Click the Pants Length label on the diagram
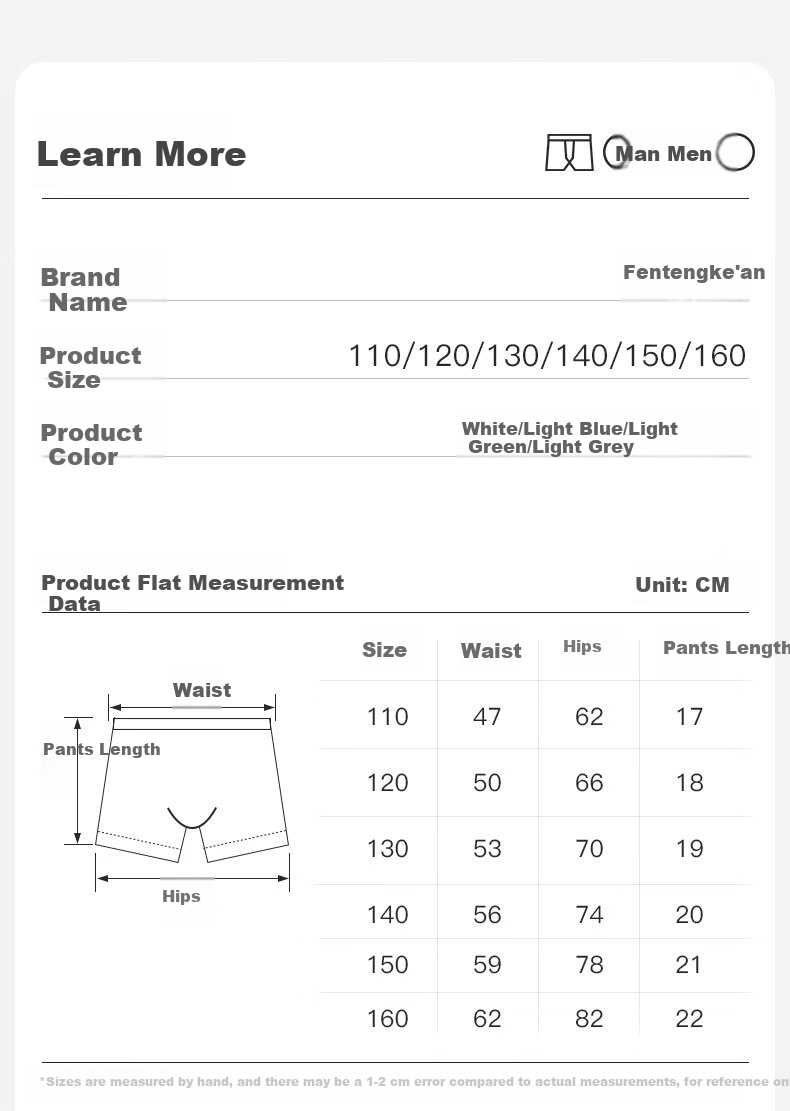This screenshot has width=790, height=1111. click(102, 749)
